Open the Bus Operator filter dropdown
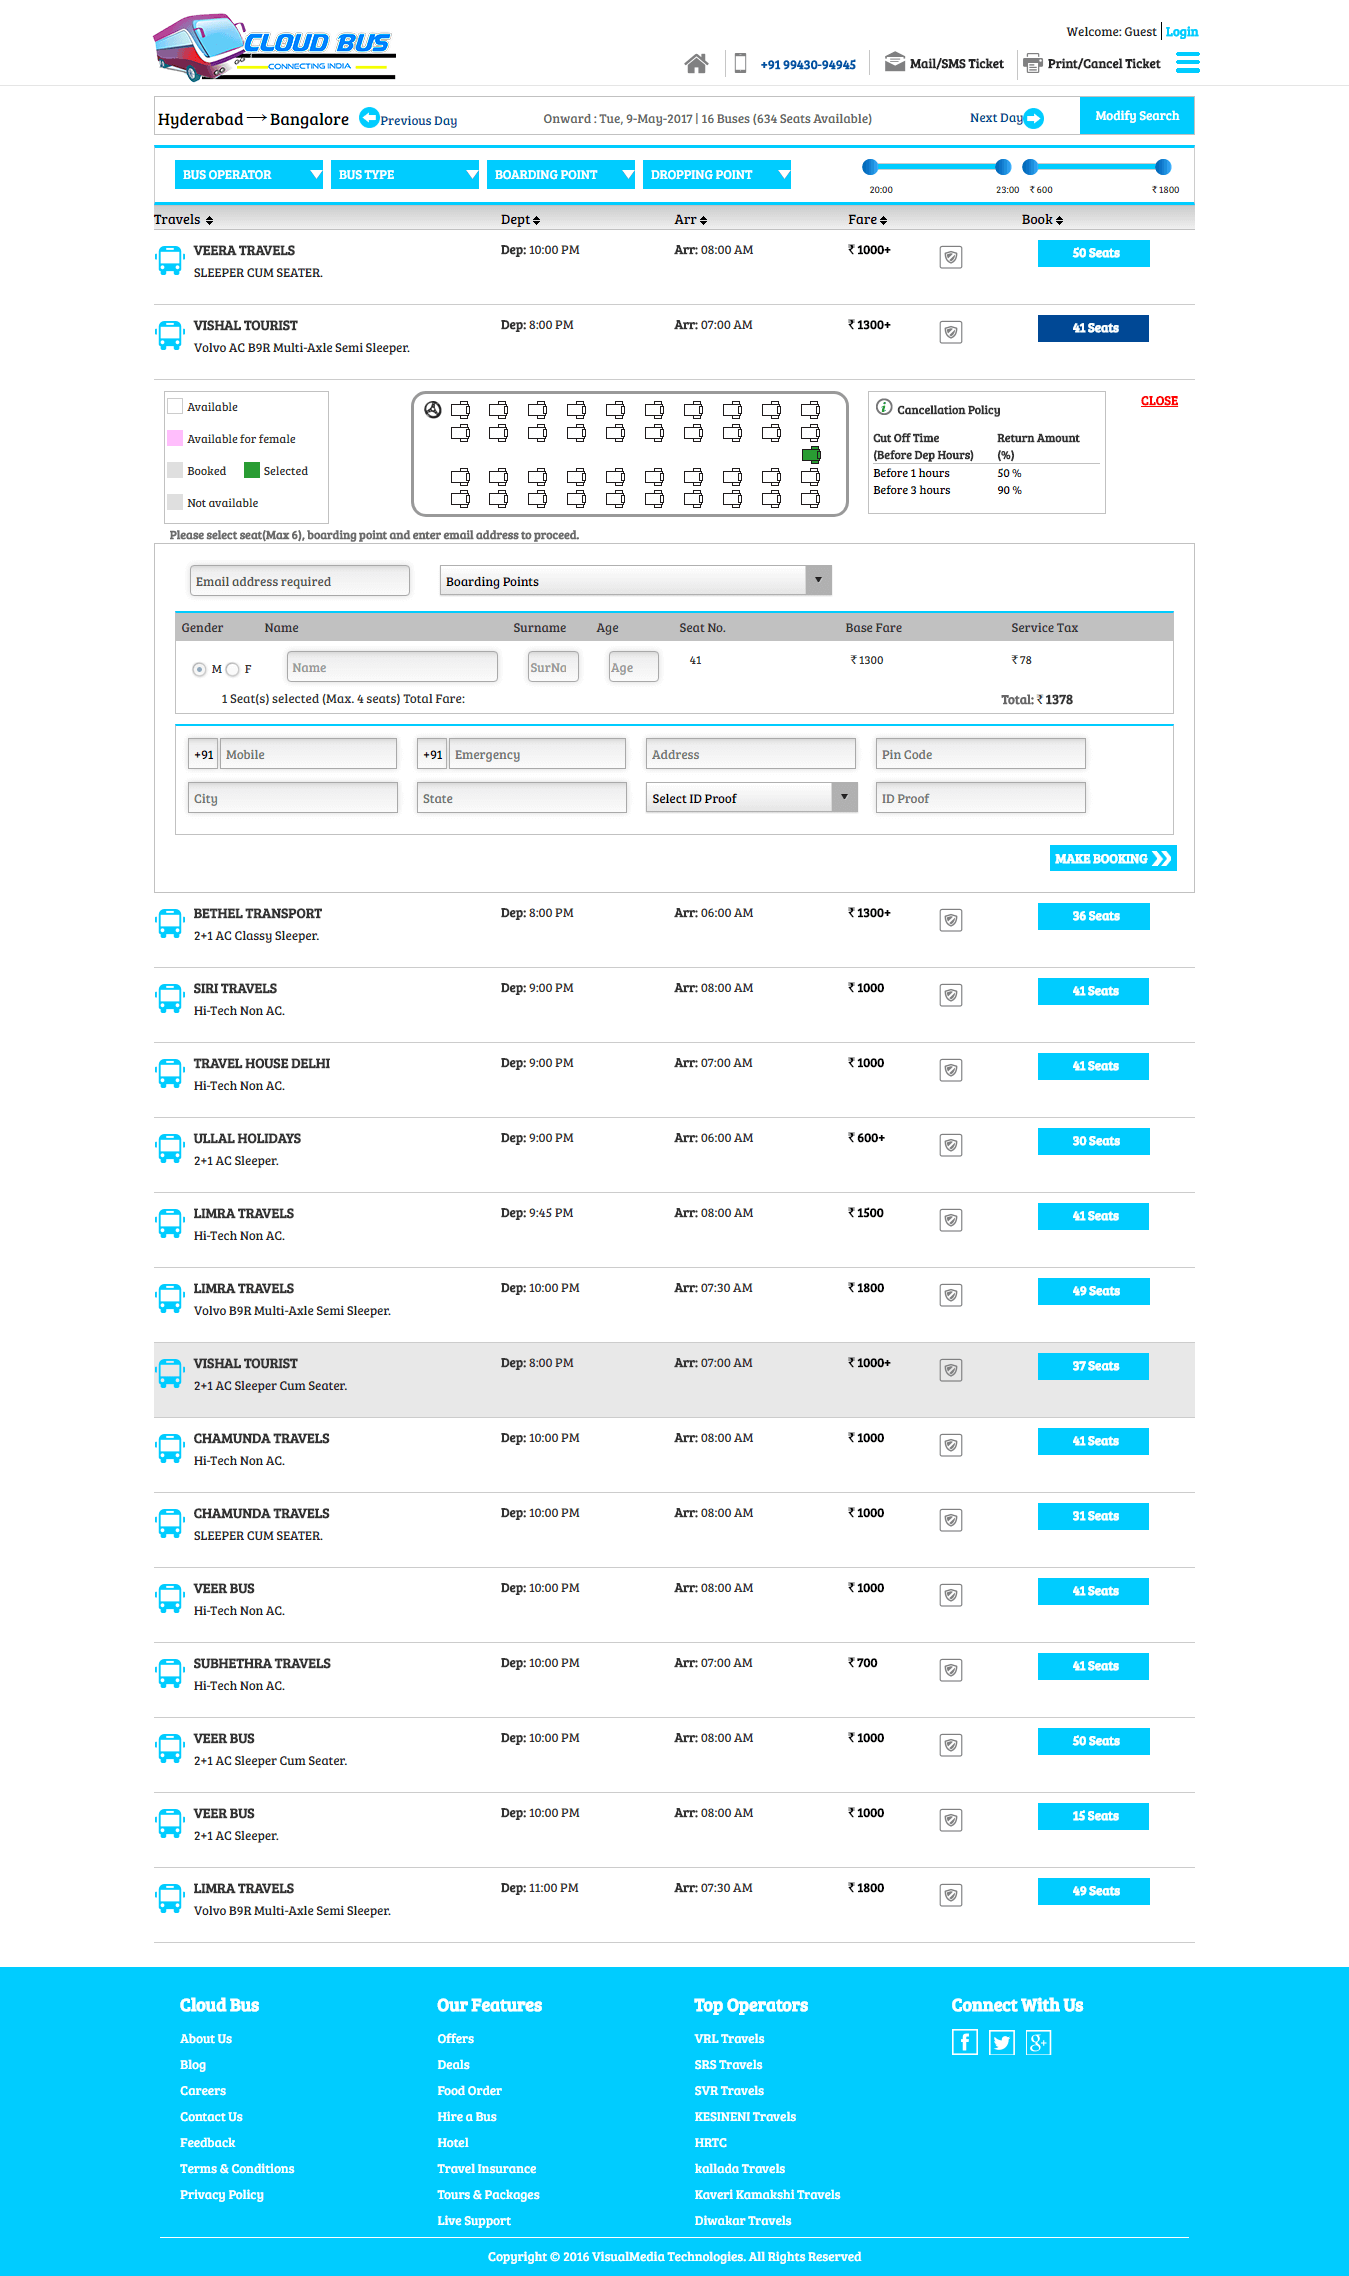1349x2276 pixels. point(249,174)
